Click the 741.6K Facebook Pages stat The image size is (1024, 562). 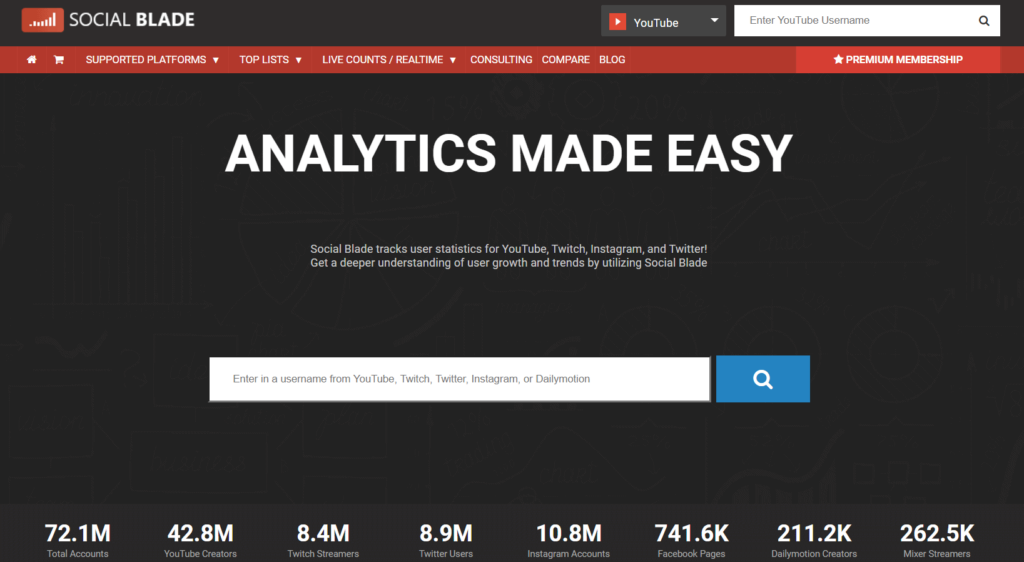point(692,541)
